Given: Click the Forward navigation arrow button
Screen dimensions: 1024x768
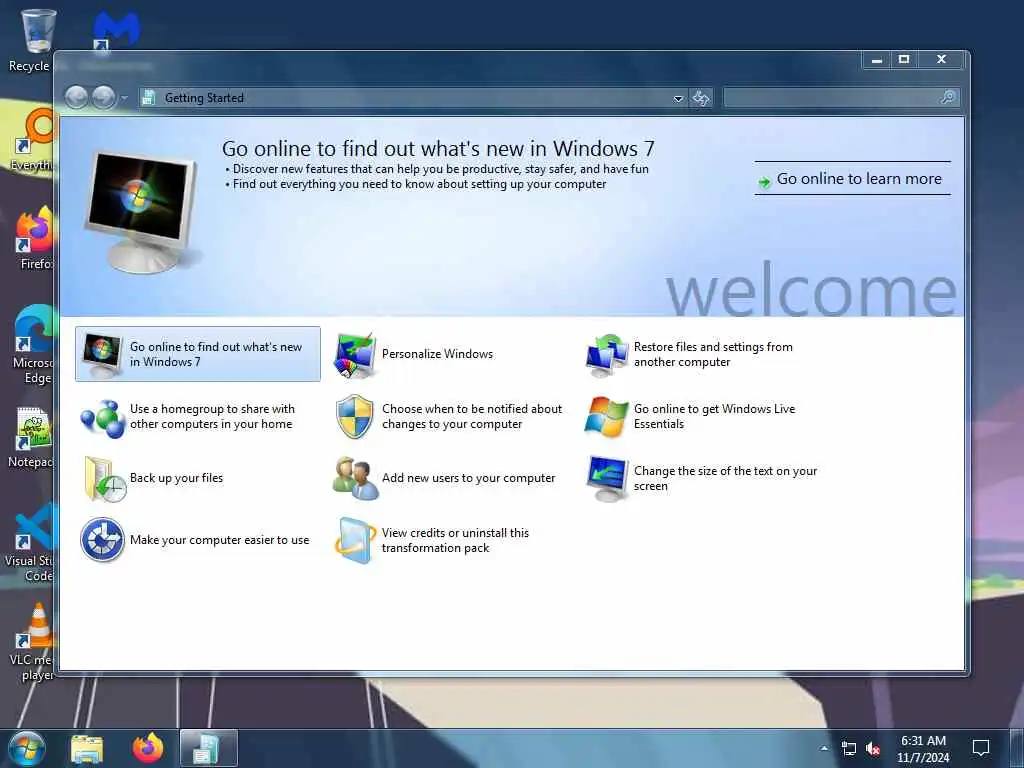Looking at the screenshot, I should [103, 98].
